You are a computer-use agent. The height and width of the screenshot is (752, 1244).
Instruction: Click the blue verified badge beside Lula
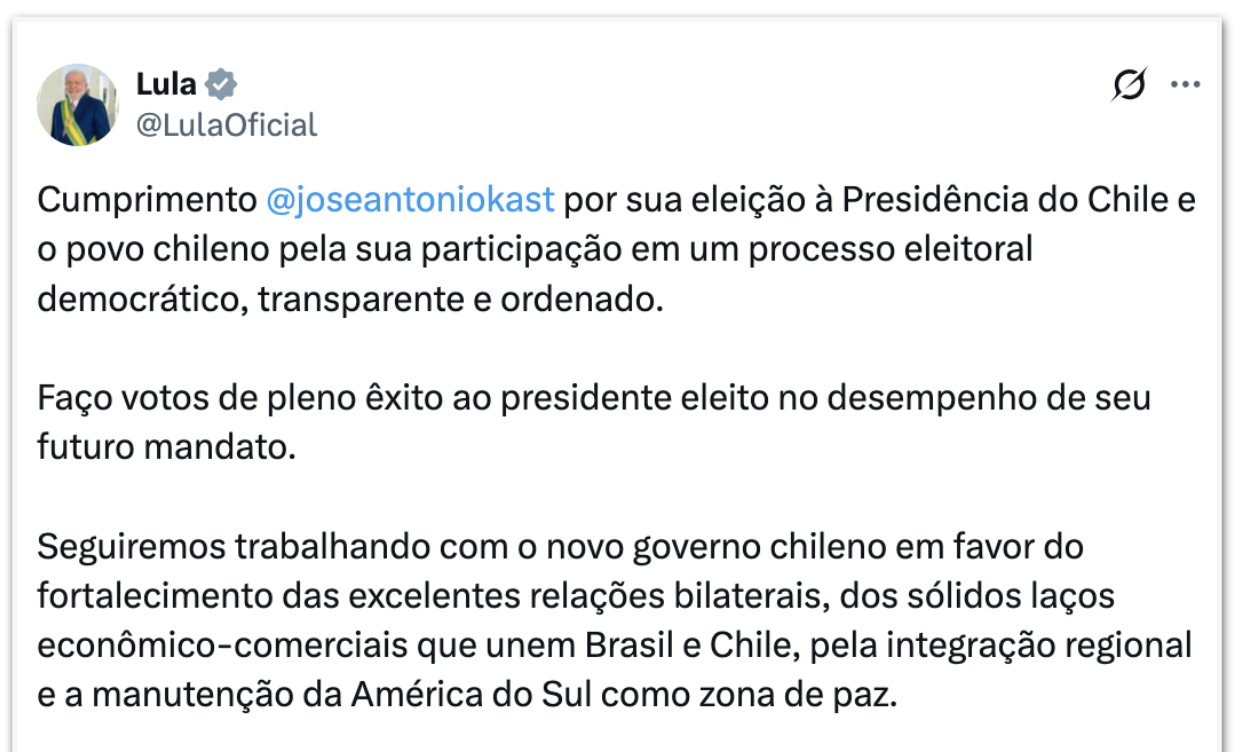[221, 84]
